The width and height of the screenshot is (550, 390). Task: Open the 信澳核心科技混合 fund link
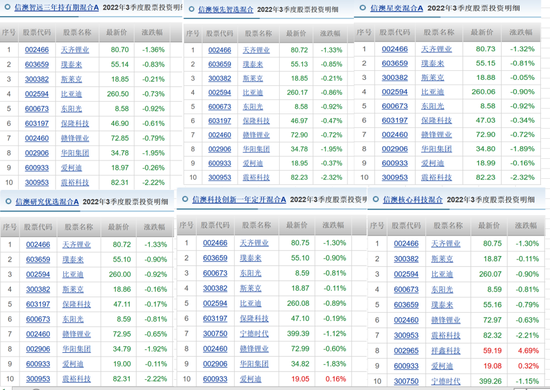click(412, 200)
